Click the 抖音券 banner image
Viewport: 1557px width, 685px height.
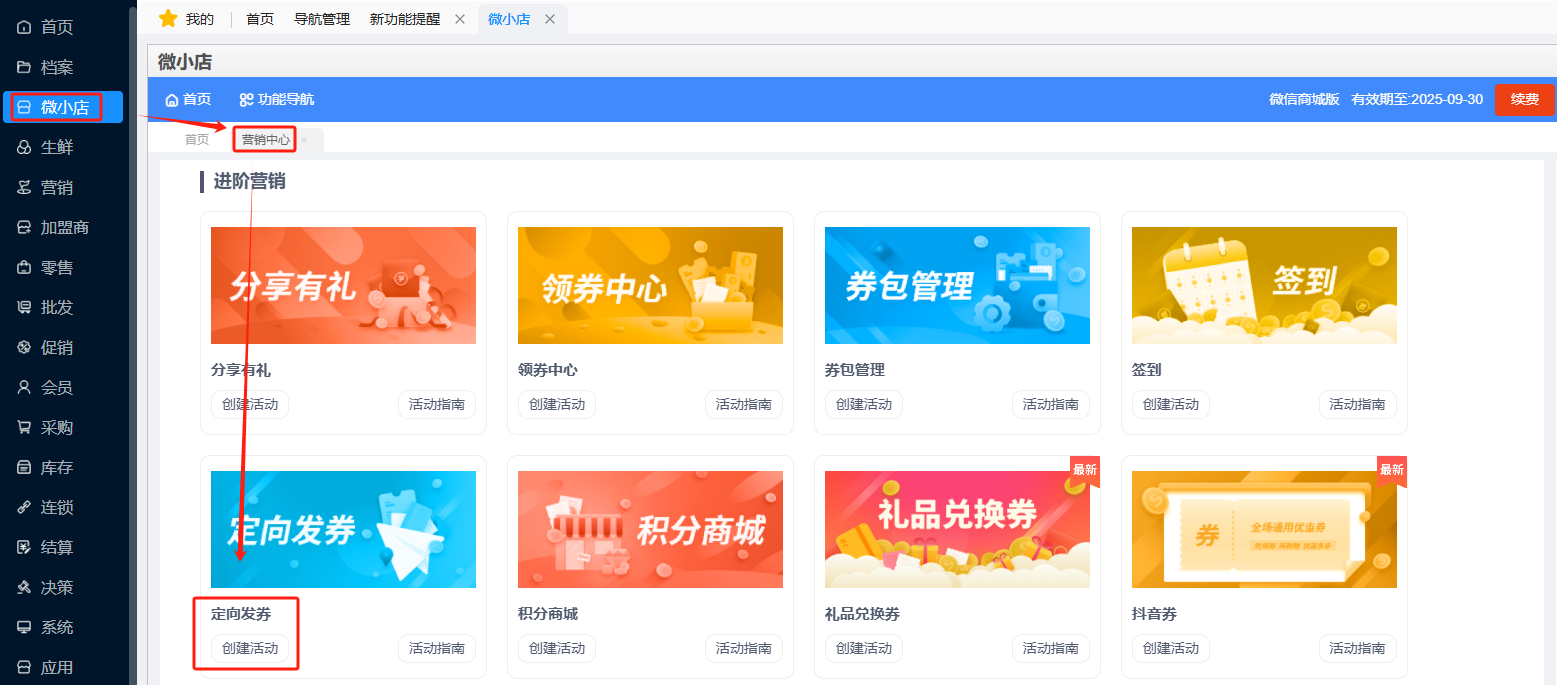tap(1264, 529)
